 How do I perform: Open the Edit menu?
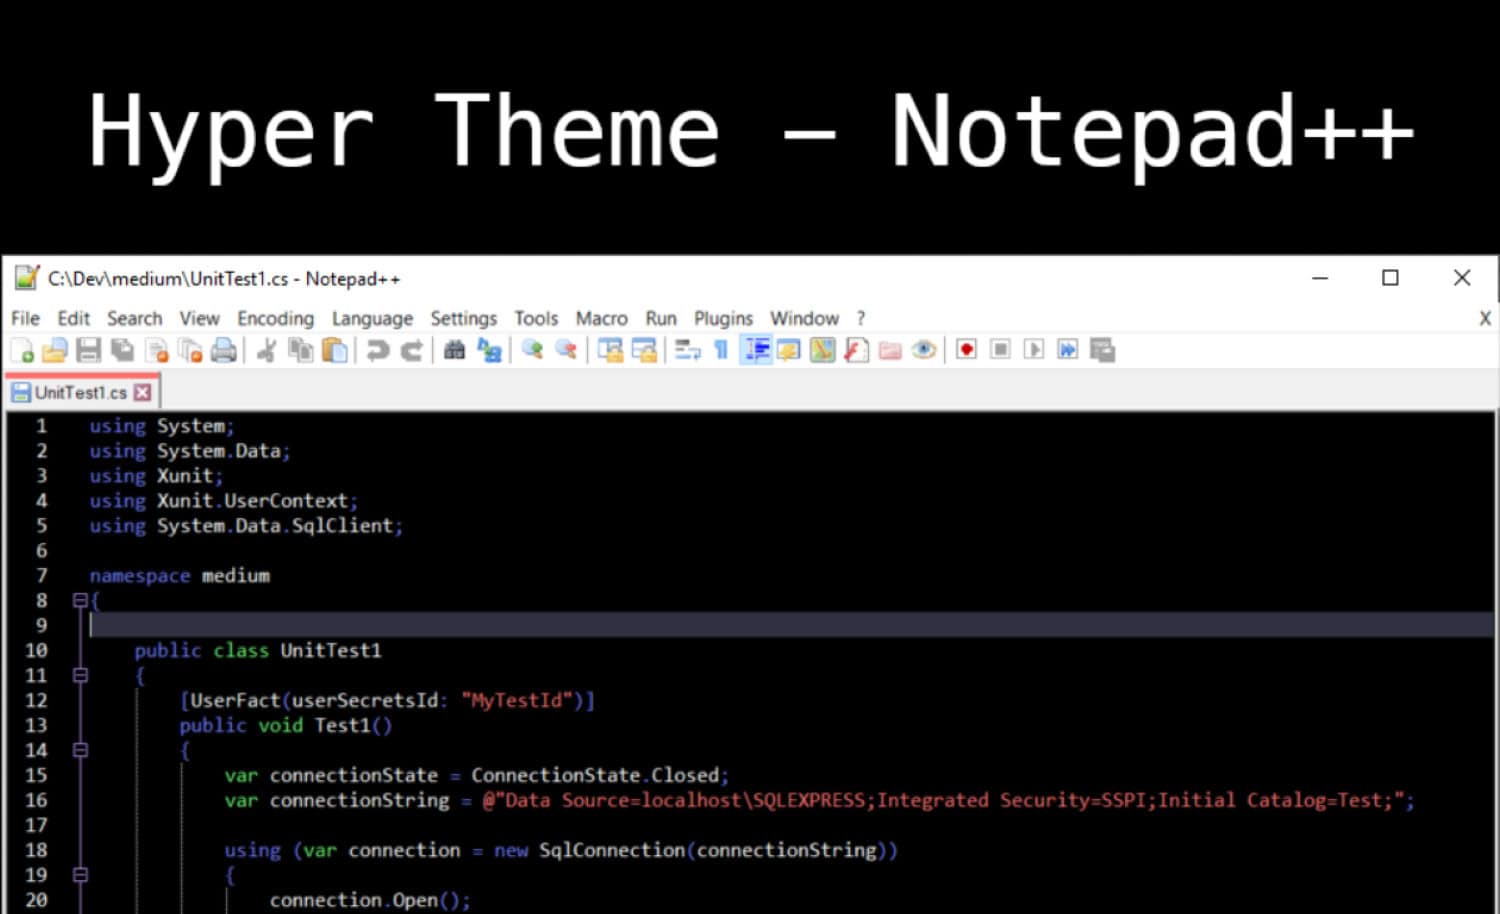tap(73, 318)
